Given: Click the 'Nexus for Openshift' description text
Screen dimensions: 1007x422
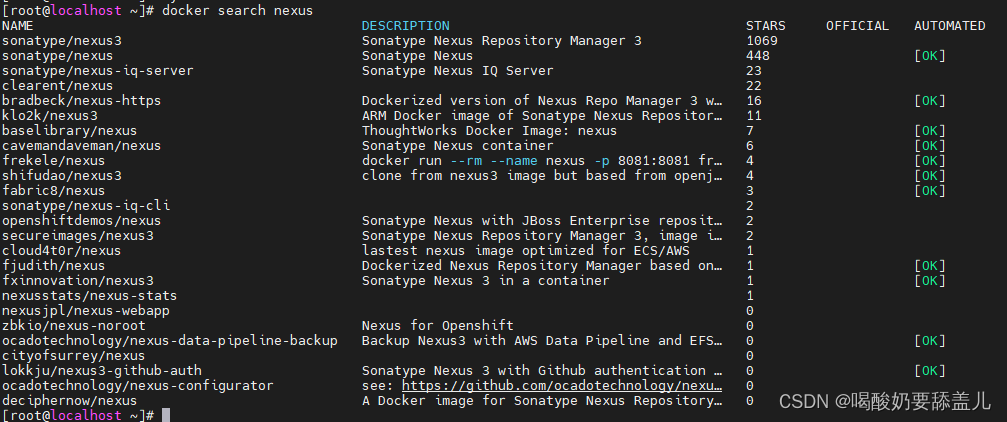Looking at the screenshot, I should pyautogui.click(x=437, y=325).
